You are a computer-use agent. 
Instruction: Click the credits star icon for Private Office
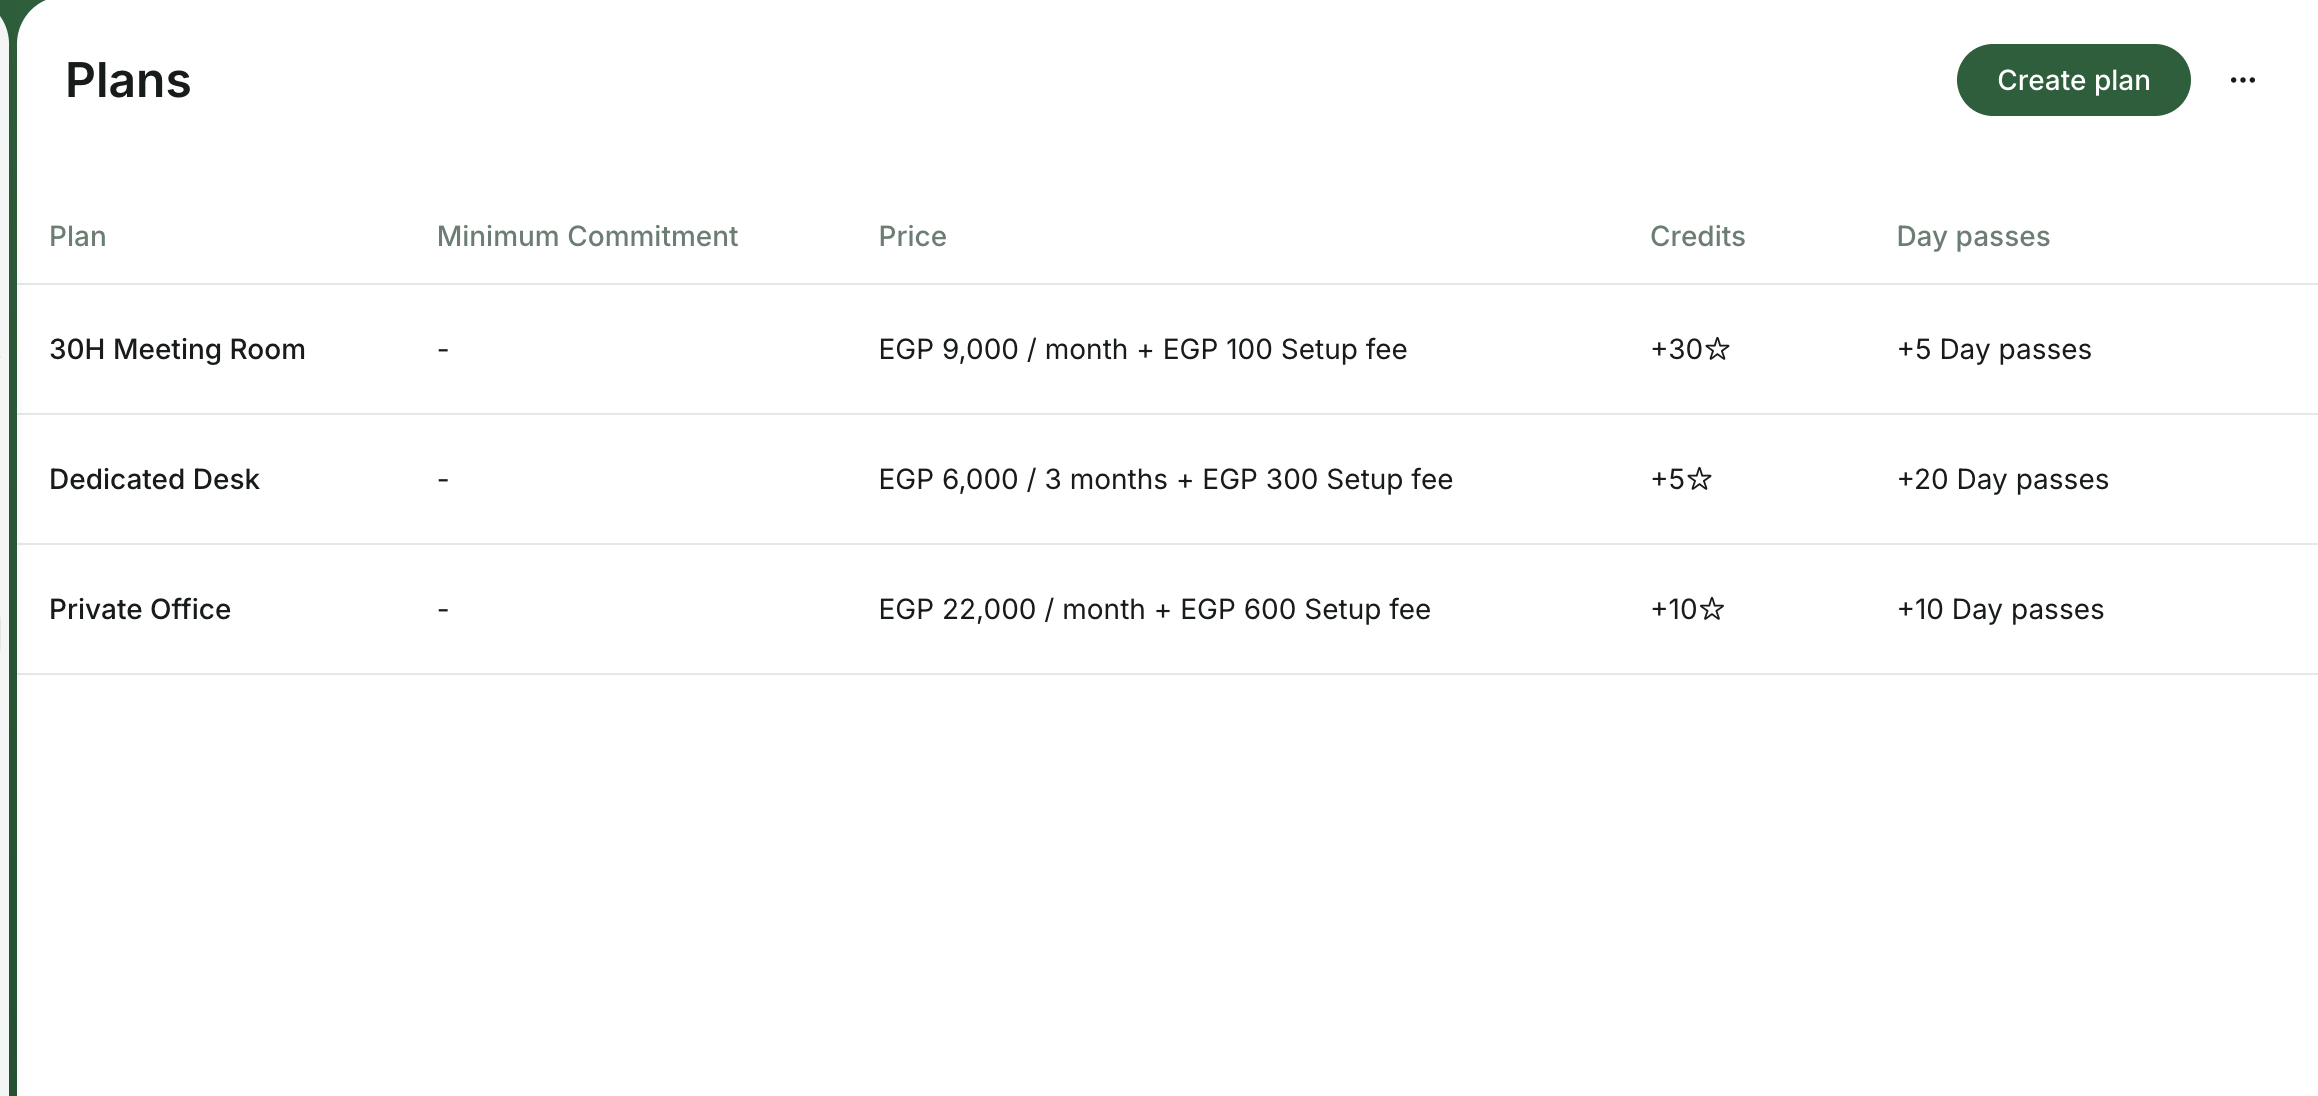click(x=1712, y=609)
